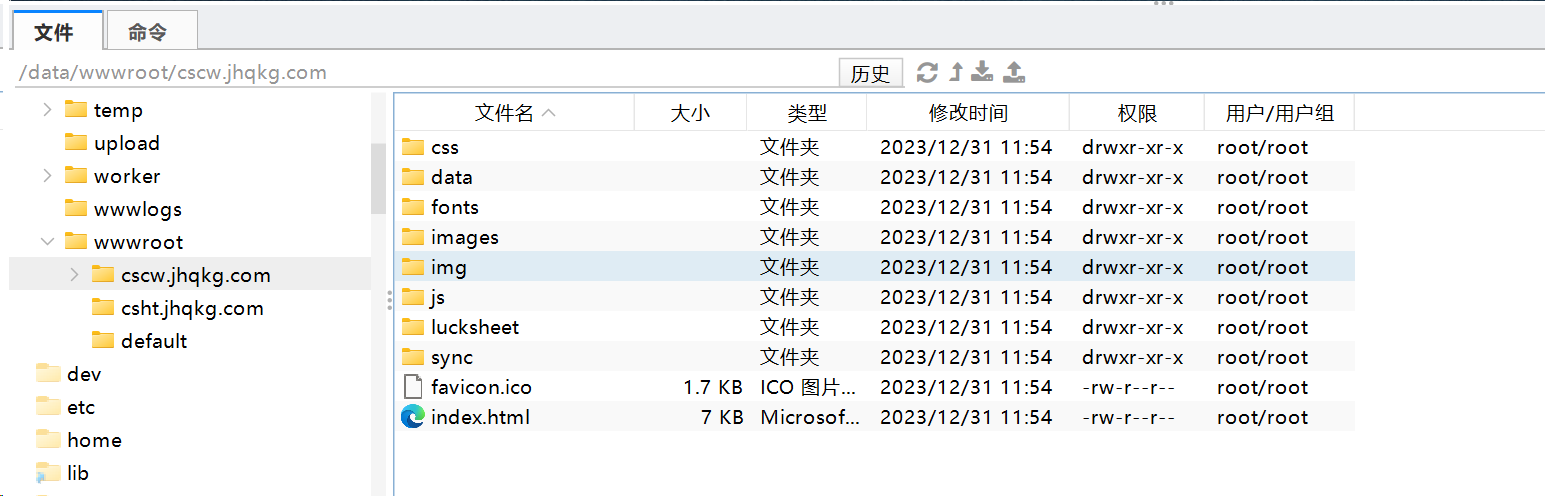Collapse the wwwroot folder tree

(x=47, y=242)
